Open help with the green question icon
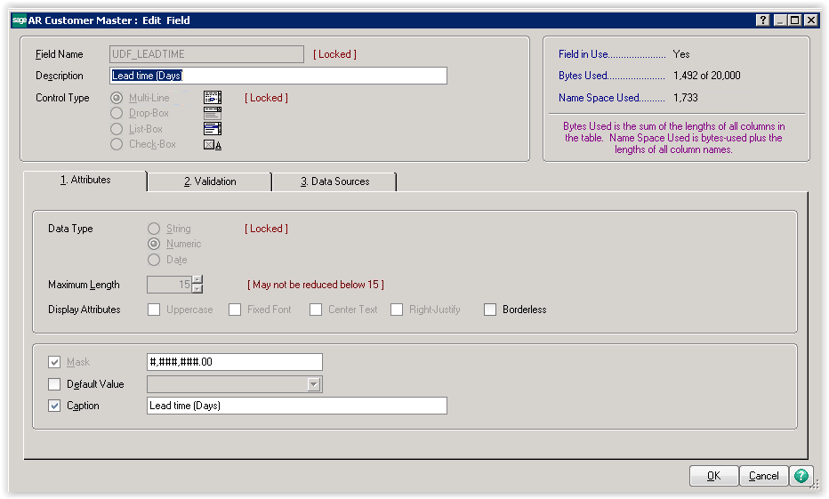The image size is (829, 499). pyautogui.click(x=802, y=476)
